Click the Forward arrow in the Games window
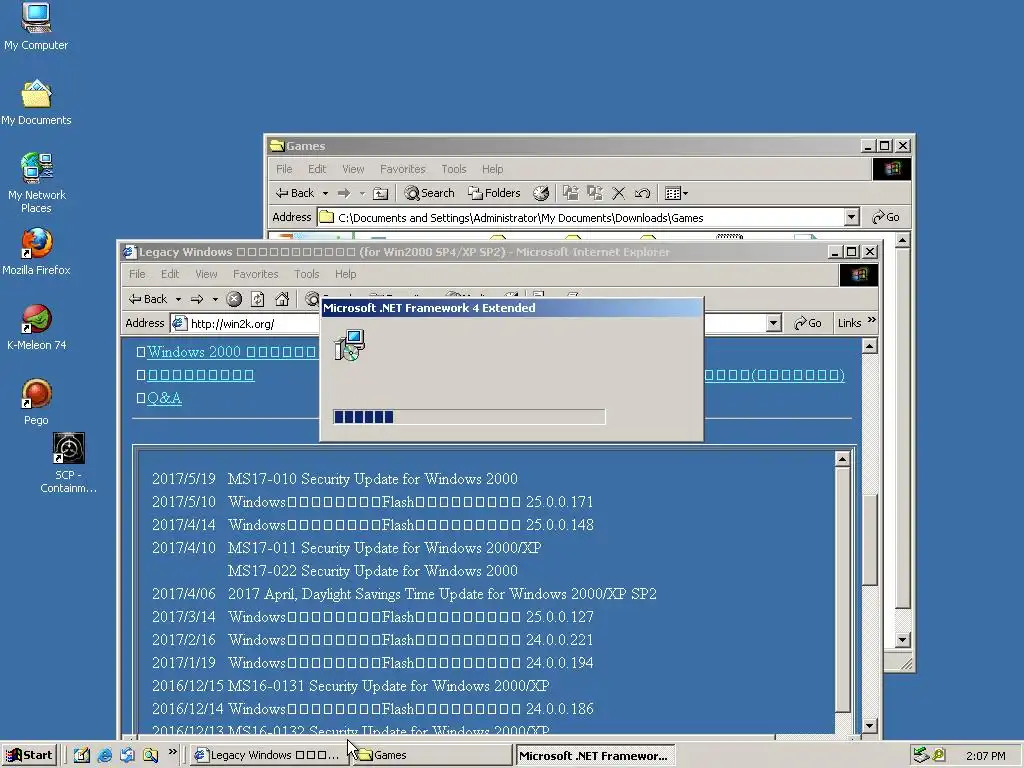The image size is (1024, 768). 344,193
